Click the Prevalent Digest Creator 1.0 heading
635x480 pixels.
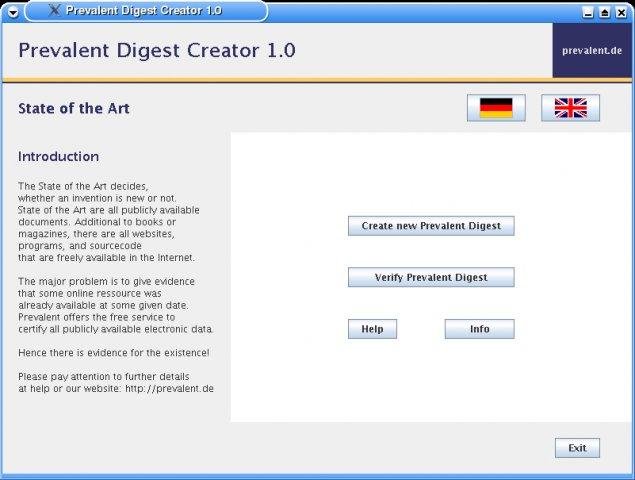[x=157, y=51]
